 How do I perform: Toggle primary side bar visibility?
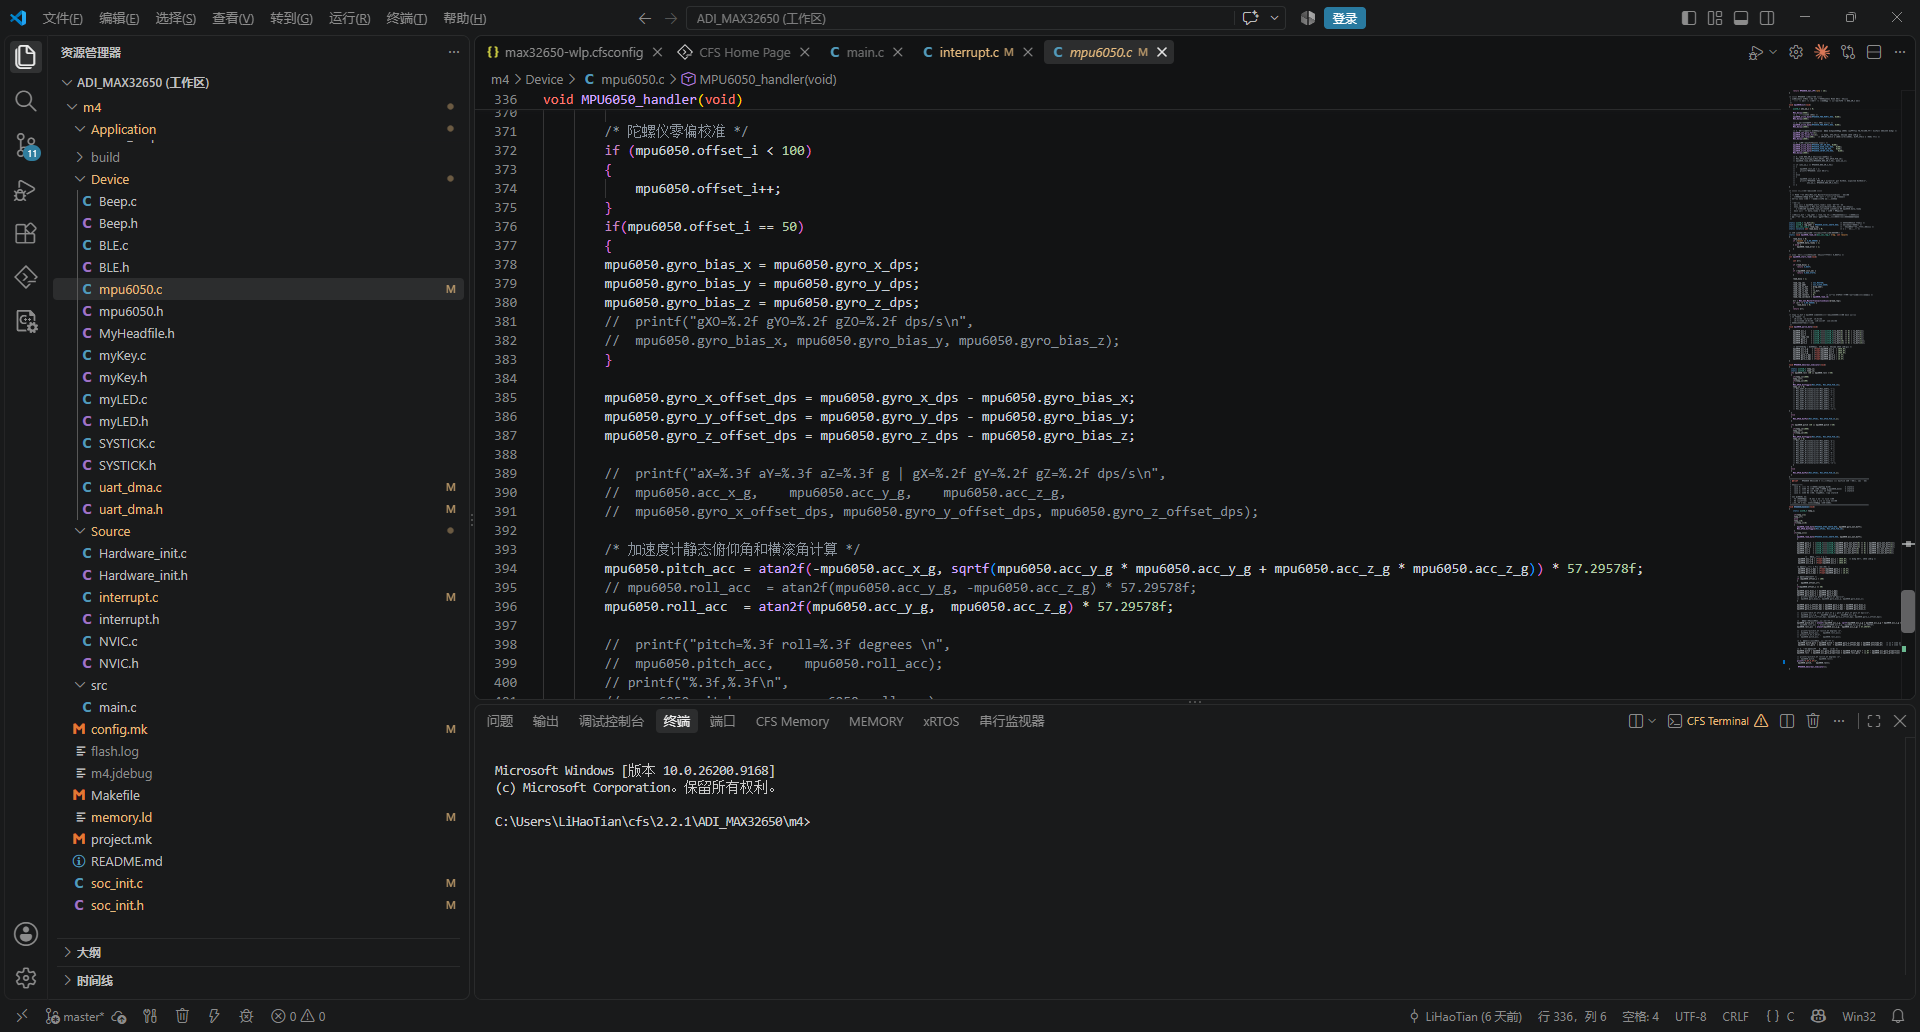tap(1689, 18)
